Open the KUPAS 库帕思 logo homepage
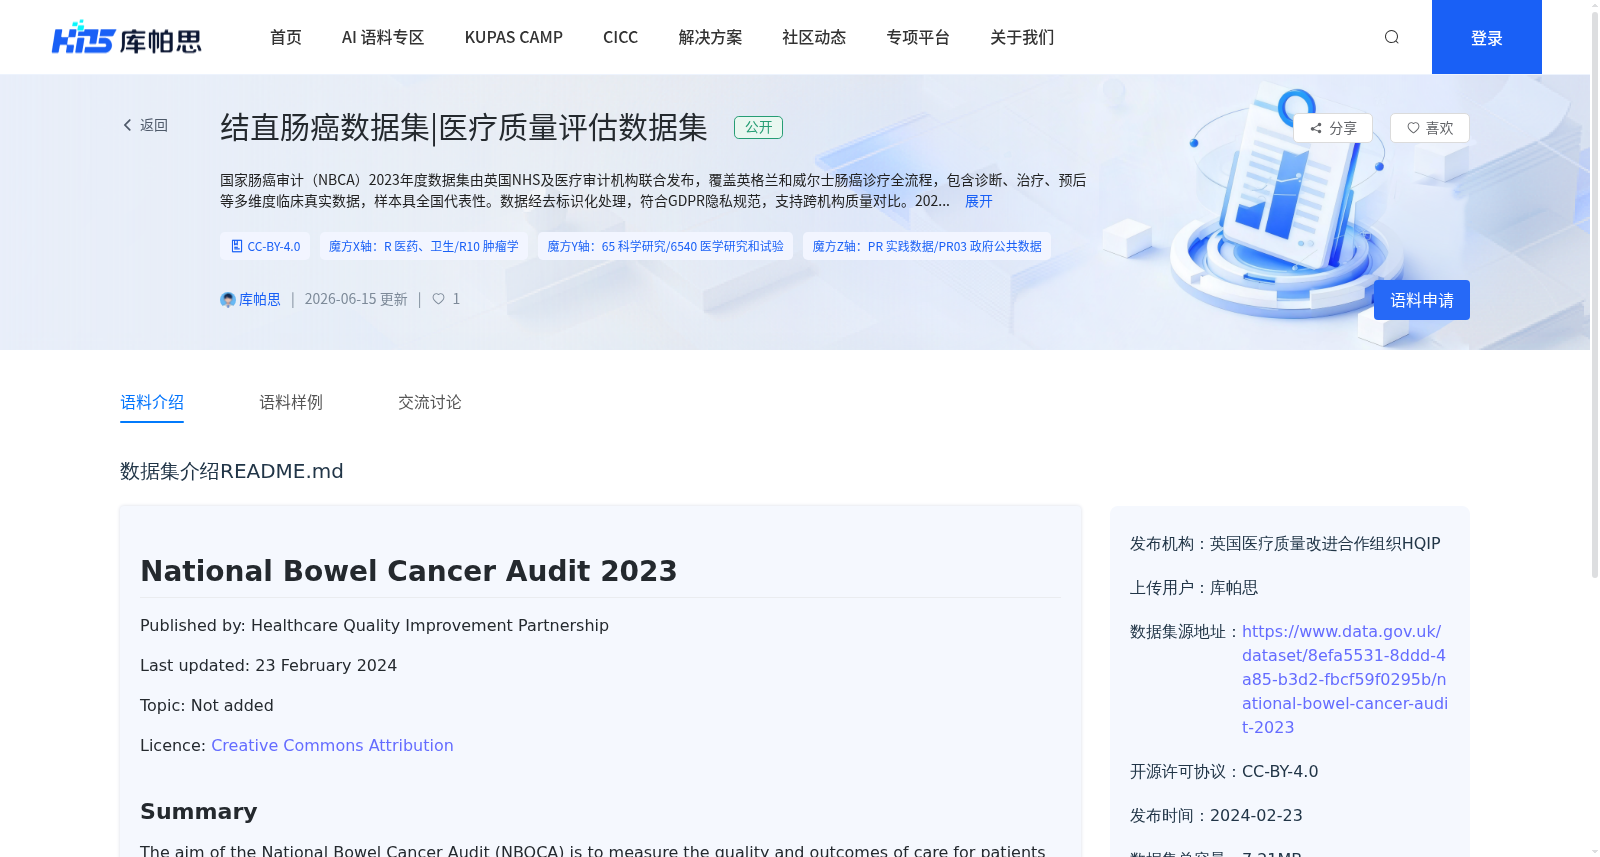Screen dimensions: 1600x857 tap(127, 38)
